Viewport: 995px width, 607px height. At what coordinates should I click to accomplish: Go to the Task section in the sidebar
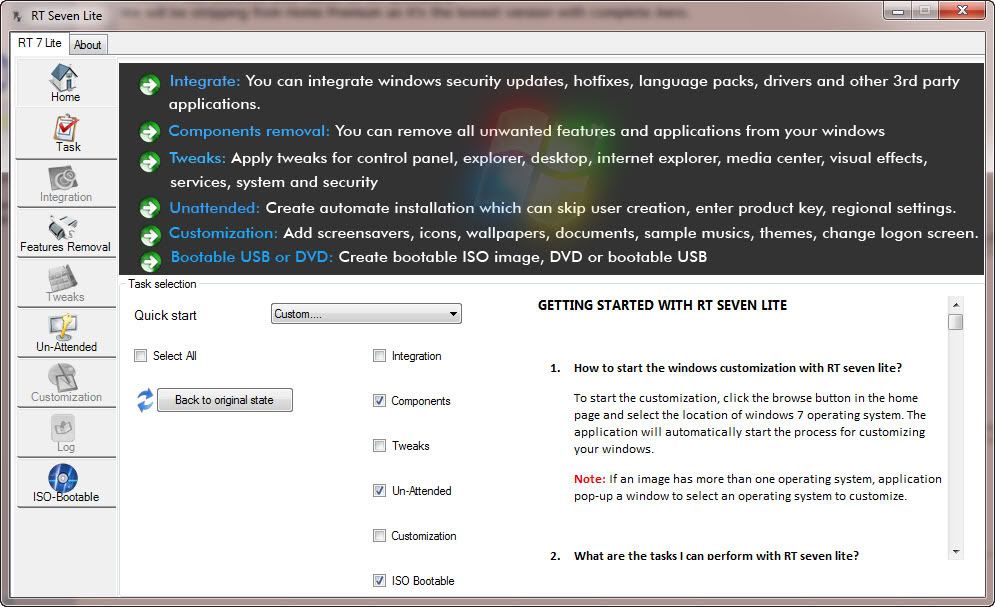point(66,133)
